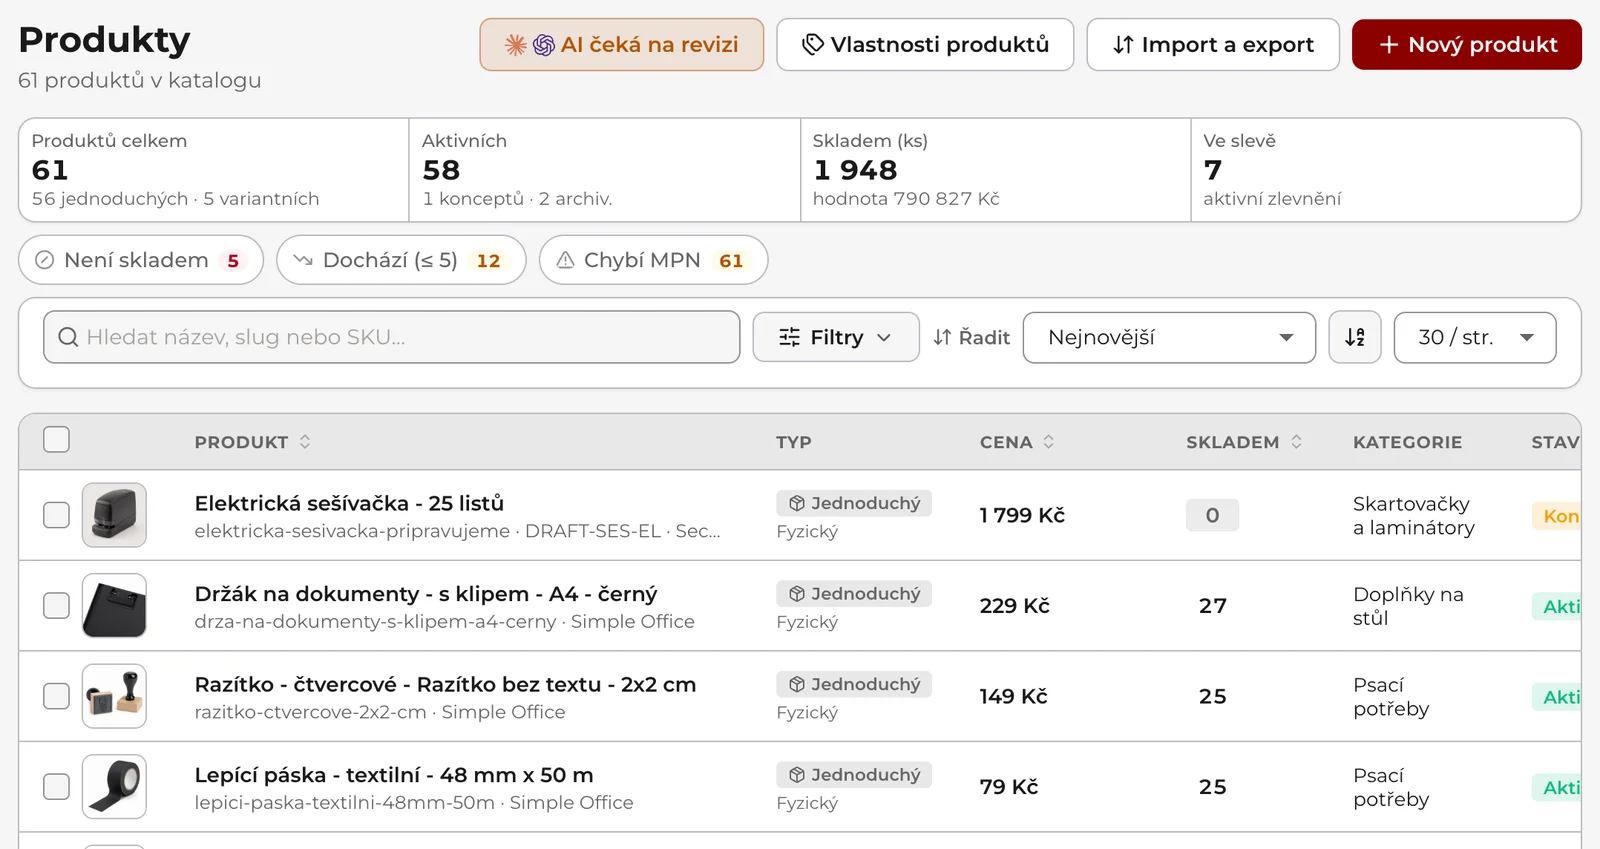Image resolution: width=1600 pixels, height=849 pixels.
Task: Click the warning triangle icon on Chybí MPN
Action: tap(565, 260)
